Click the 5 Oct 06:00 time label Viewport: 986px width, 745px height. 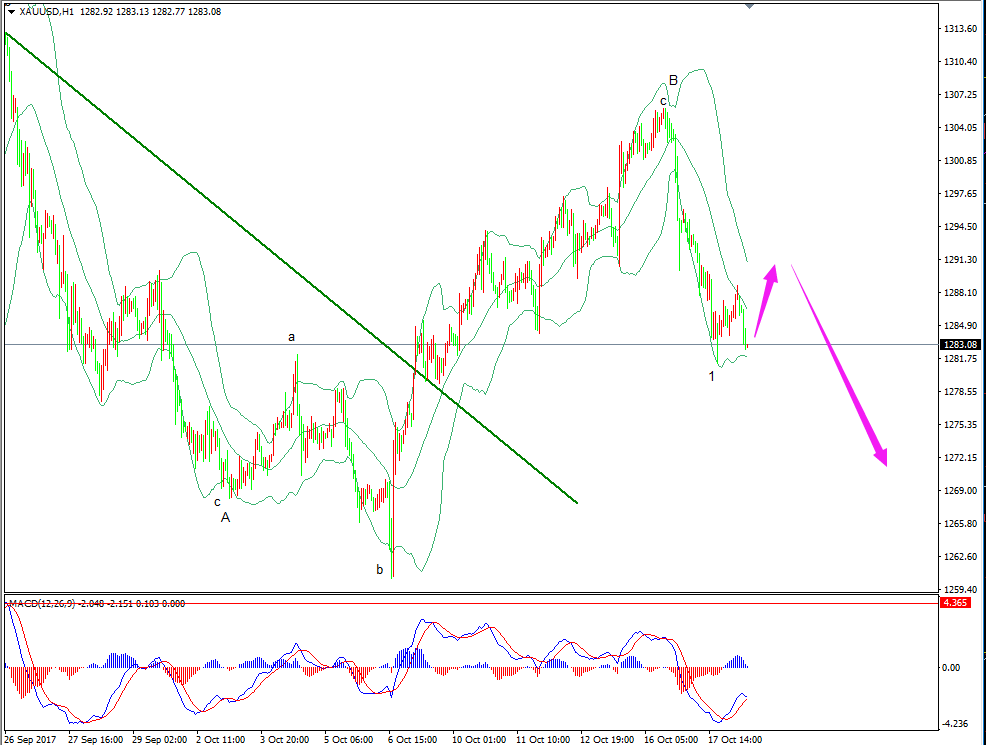tap(348, 740)
